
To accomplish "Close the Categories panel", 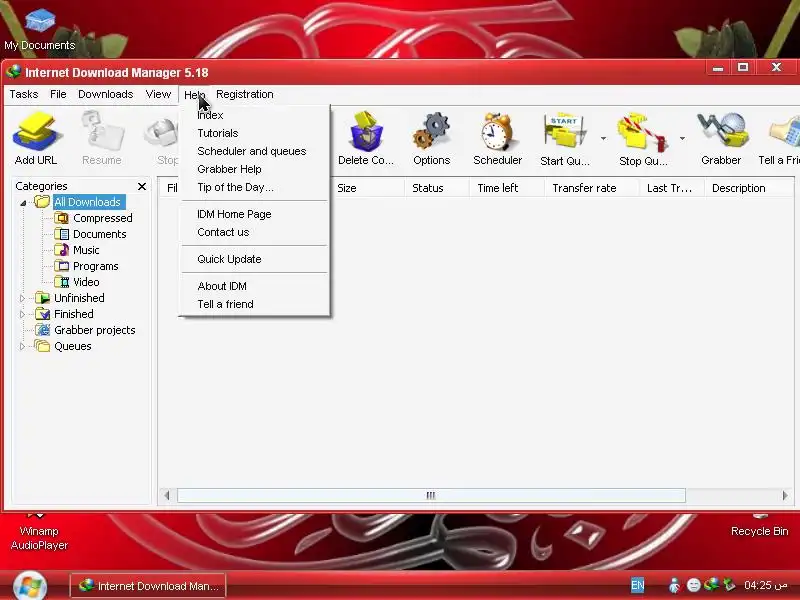I will (x=142, y=186).
